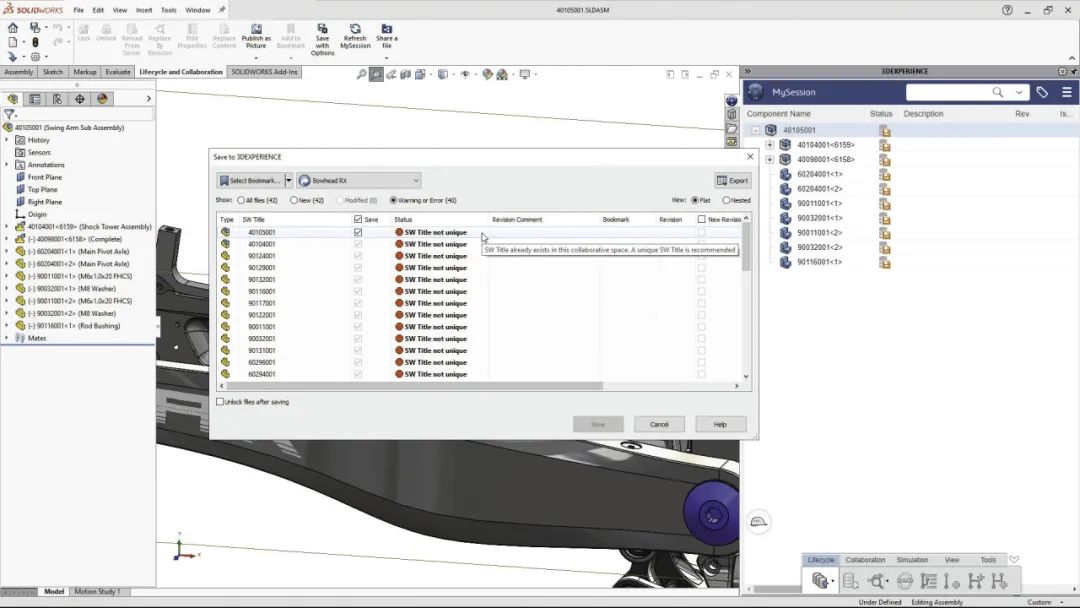The width and height of the screenshot is (1080, 608).
Task: Enable Unlock files after saving checkbox
Action: click(220, 402)
